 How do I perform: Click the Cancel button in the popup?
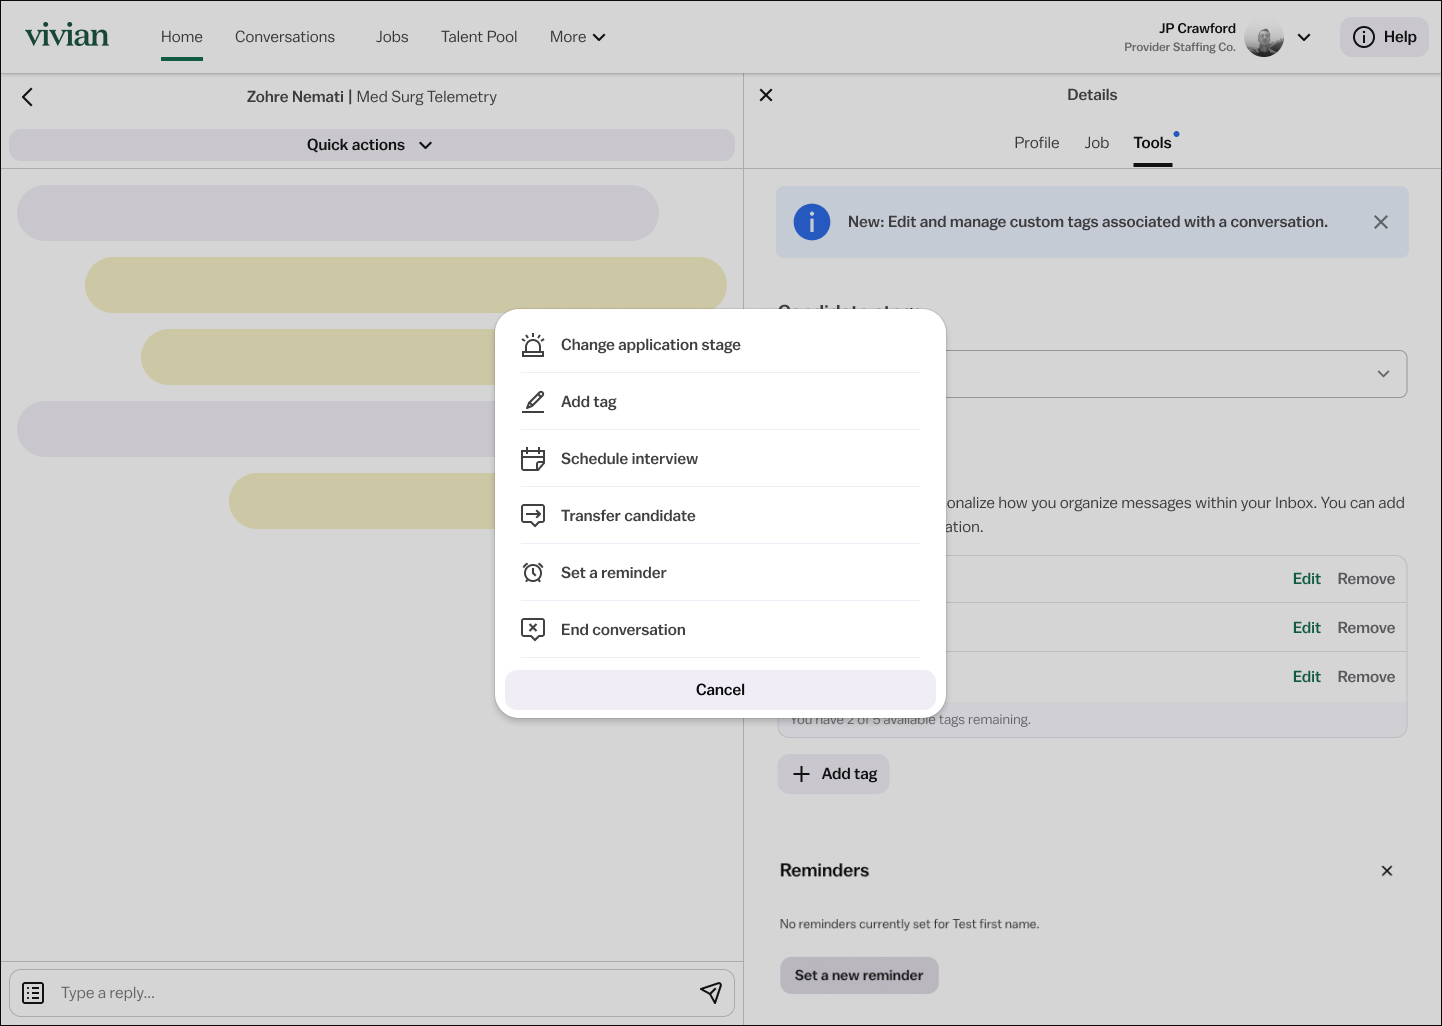[720, 690]
